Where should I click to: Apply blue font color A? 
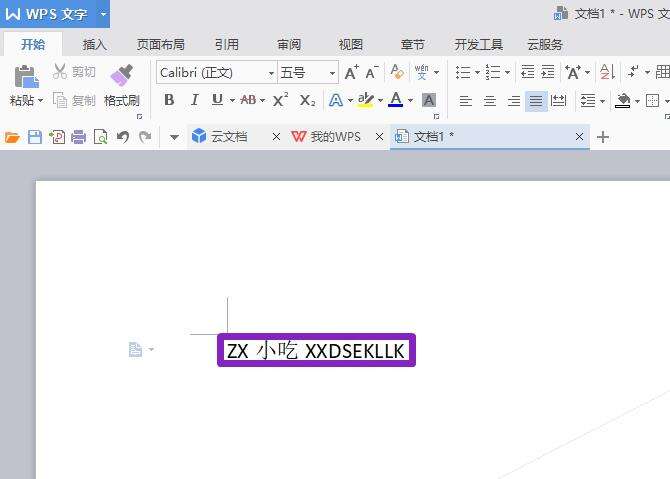pyautogui.click(x=396, y=100)
